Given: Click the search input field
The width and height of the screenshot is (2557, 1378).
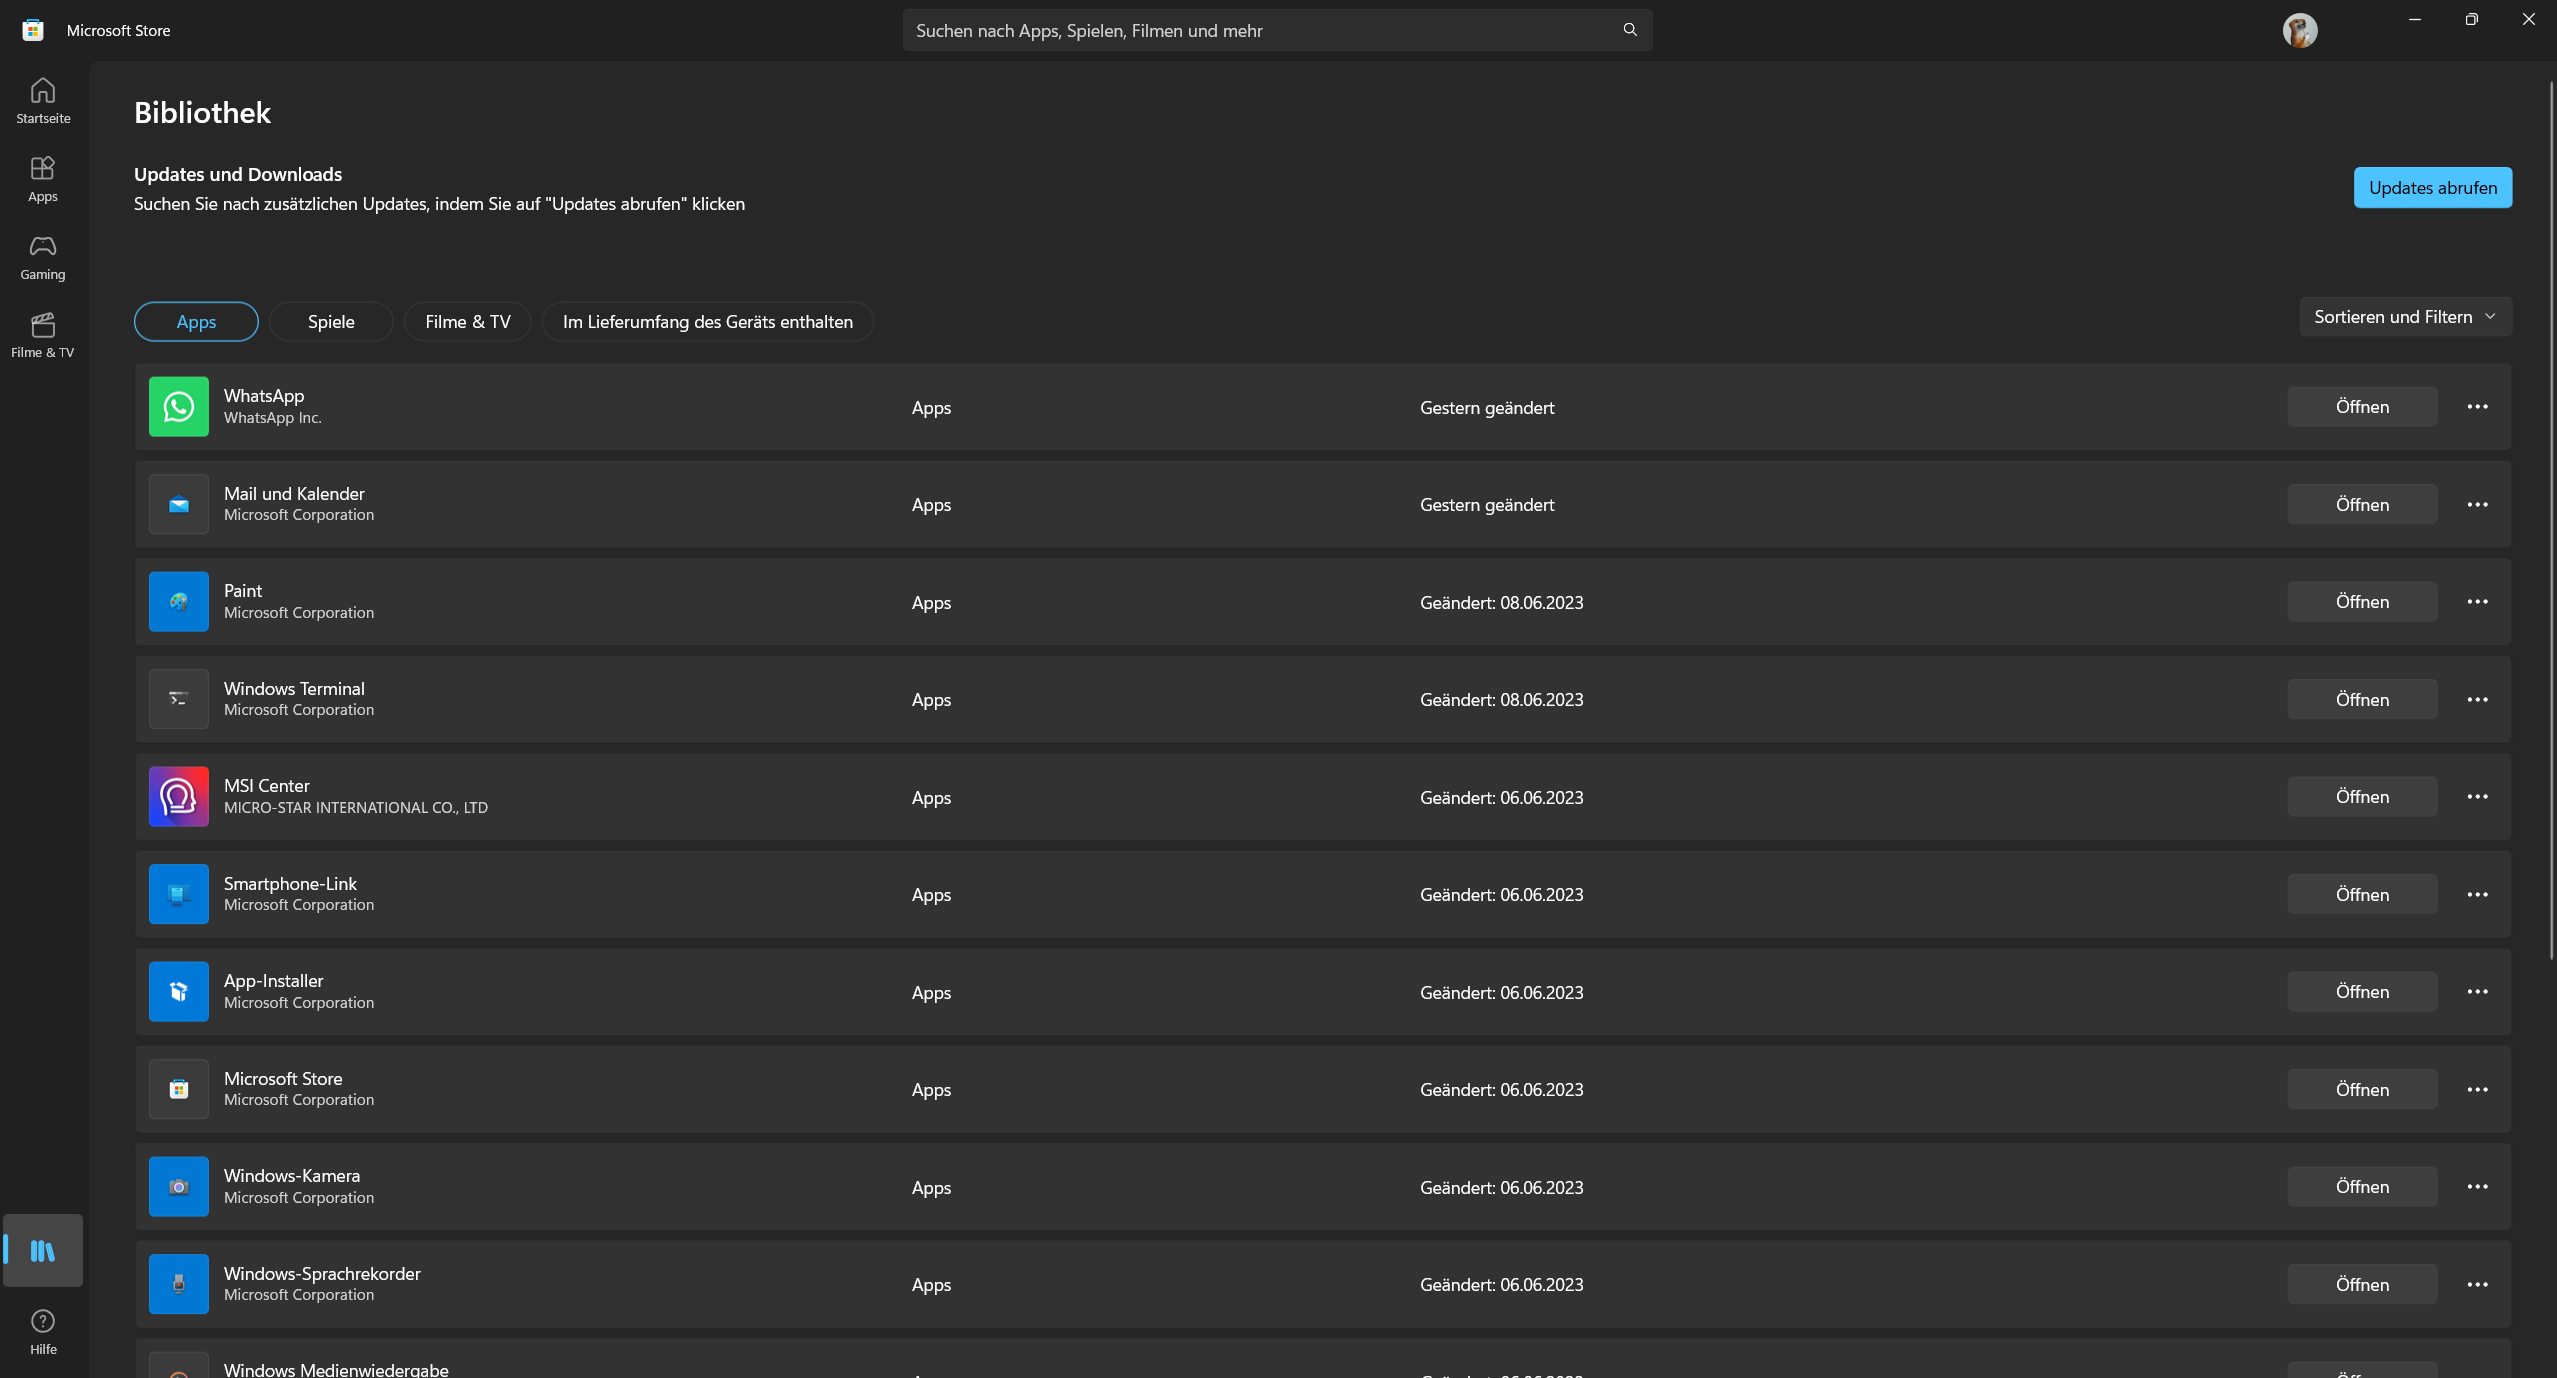Looking at the screenshot, I should [1260, 30].
